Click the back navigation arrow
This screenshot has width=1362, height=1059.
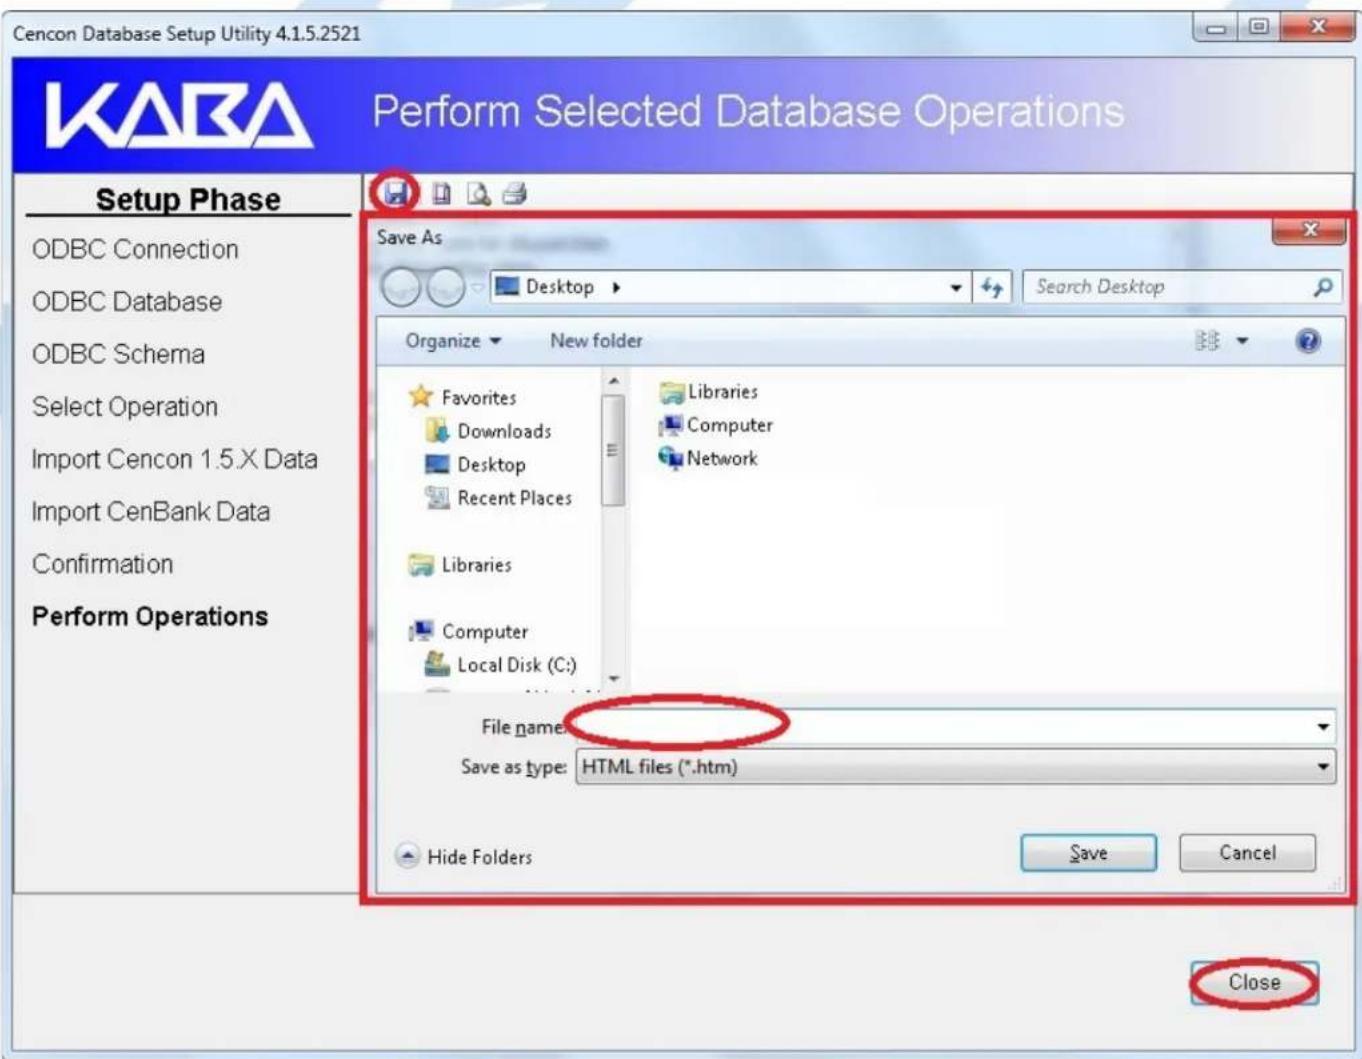(402, 288)
